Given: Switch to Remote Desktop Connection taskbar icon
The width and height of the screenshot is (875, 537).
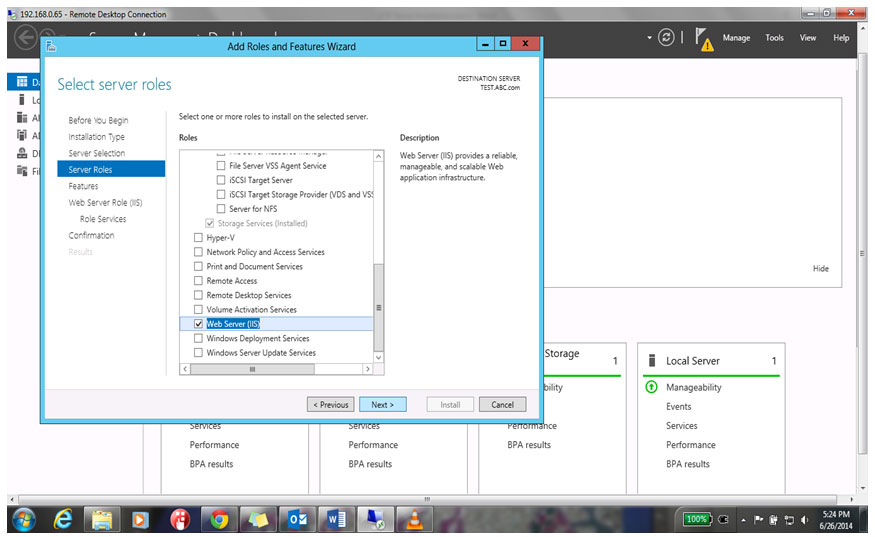Looking at the screenshot, I should pos(375,520).
